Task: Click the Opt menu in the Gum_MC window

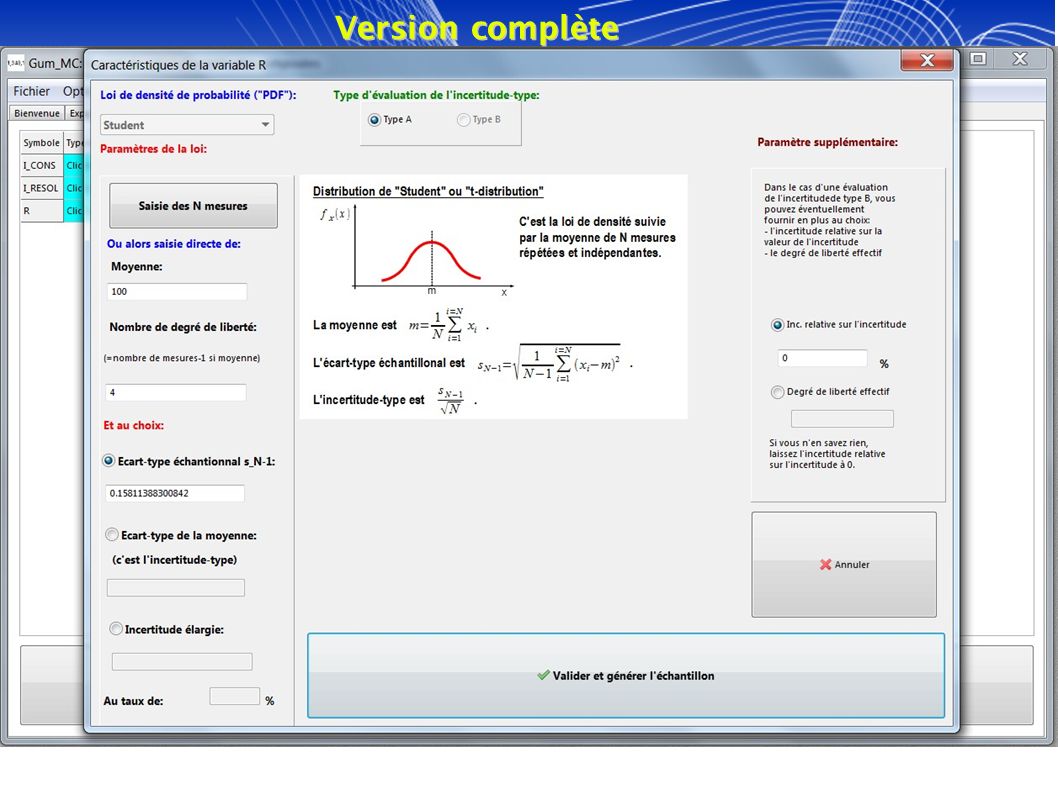Action: [72, 91]
